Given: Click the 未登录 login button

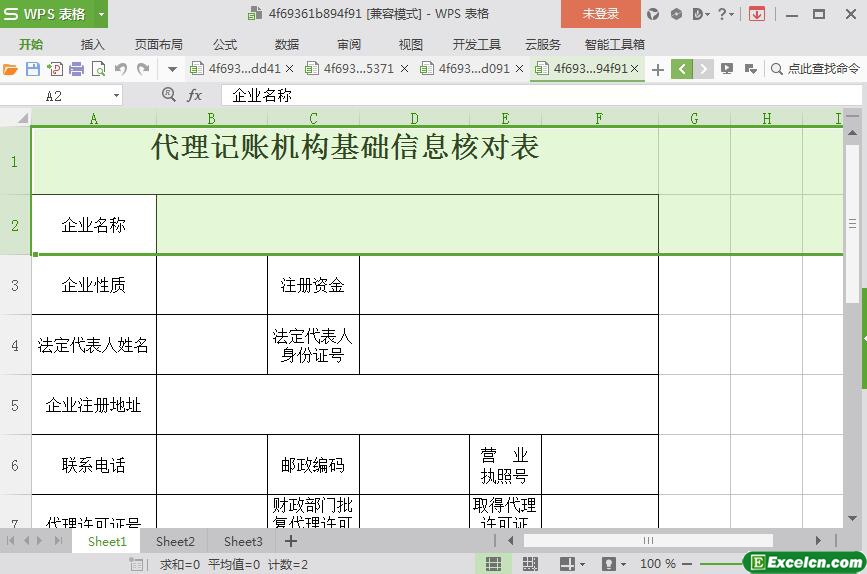Looking at the screenshot, I should pos(600,14).
